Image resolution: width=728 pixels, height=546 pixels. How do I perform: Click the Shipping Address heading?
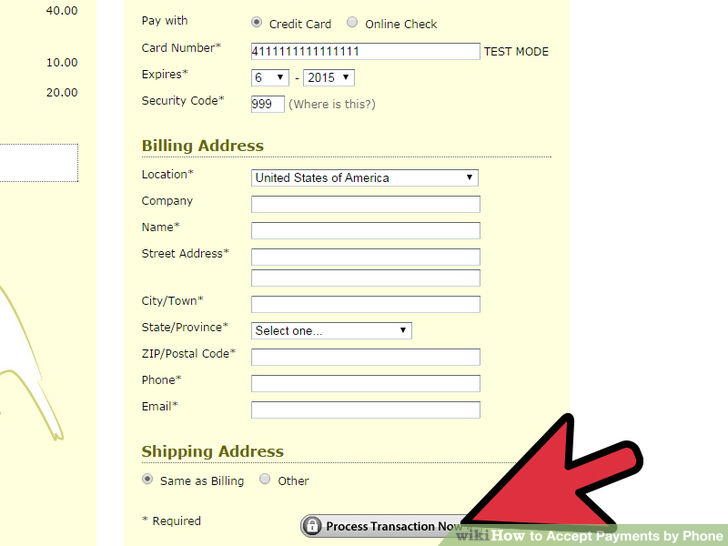pyautogui.click(x=213, y=451)
